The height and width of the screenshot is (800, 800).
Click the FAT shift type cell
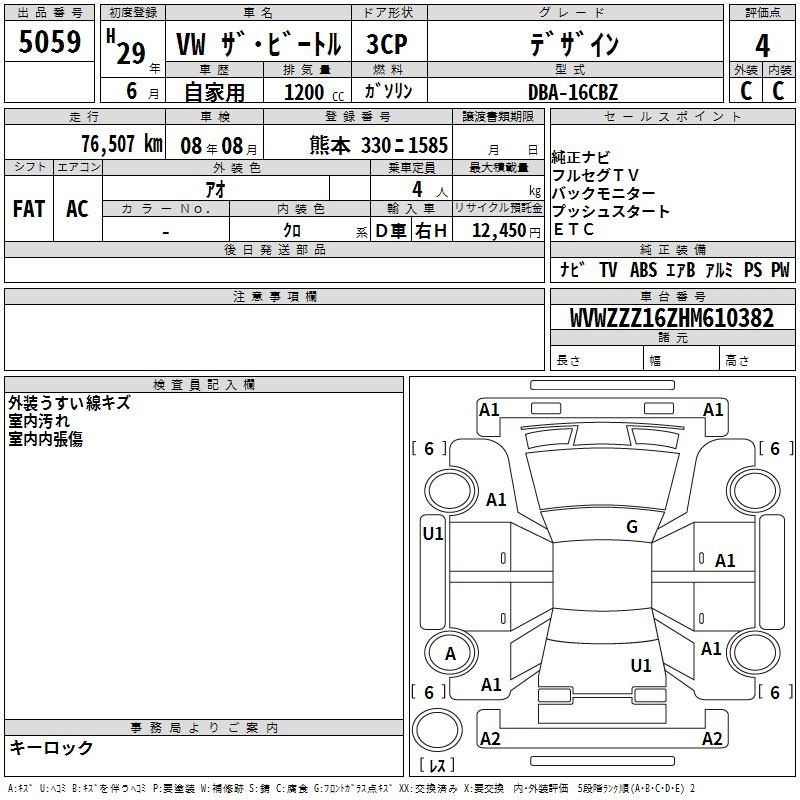pyautogui.click(x=29, y=208)
